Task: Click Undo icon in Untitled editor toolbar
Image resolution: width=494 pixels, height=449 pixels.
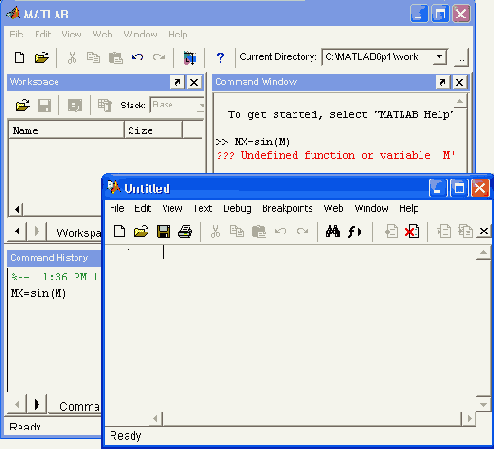Action: pos(281,231)
